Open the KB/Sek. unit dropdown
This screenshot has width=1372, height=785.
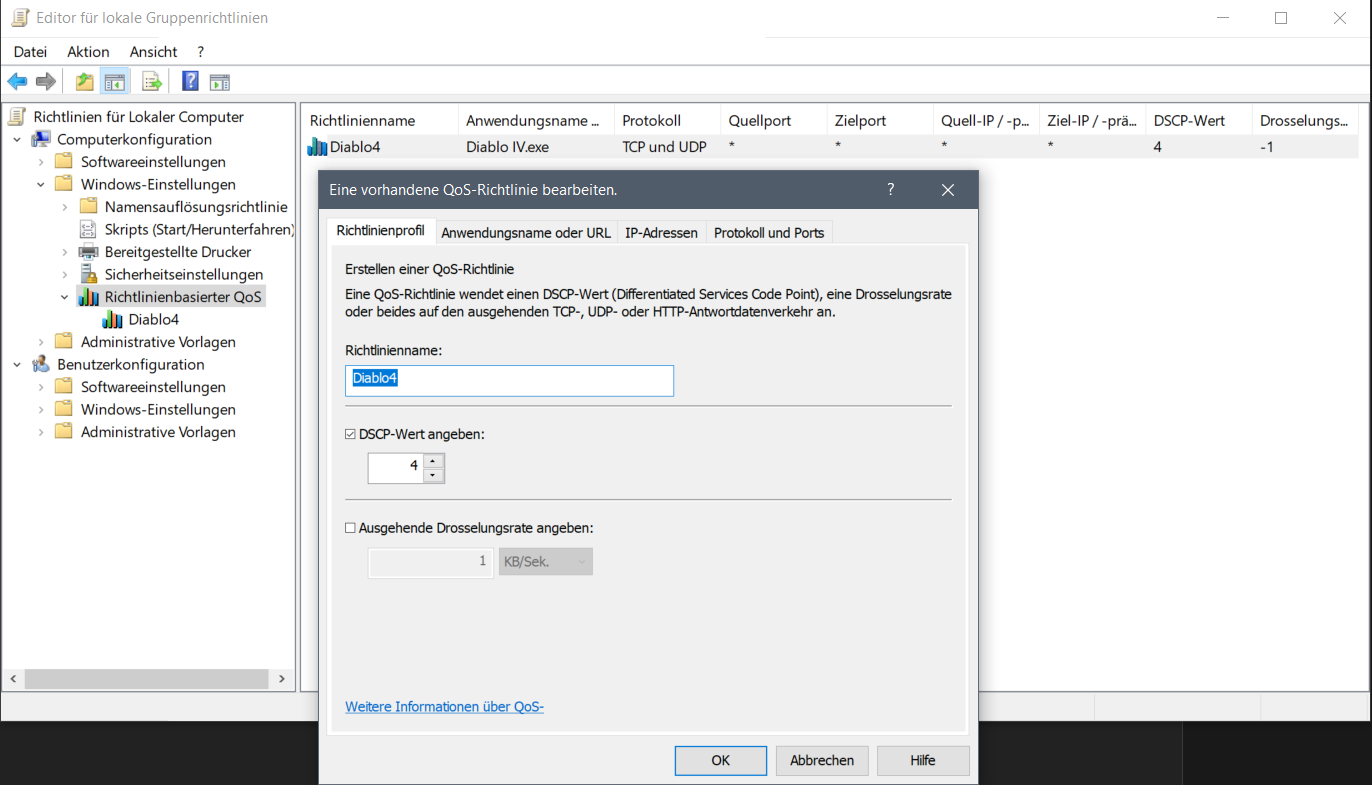tap(545, 562)
